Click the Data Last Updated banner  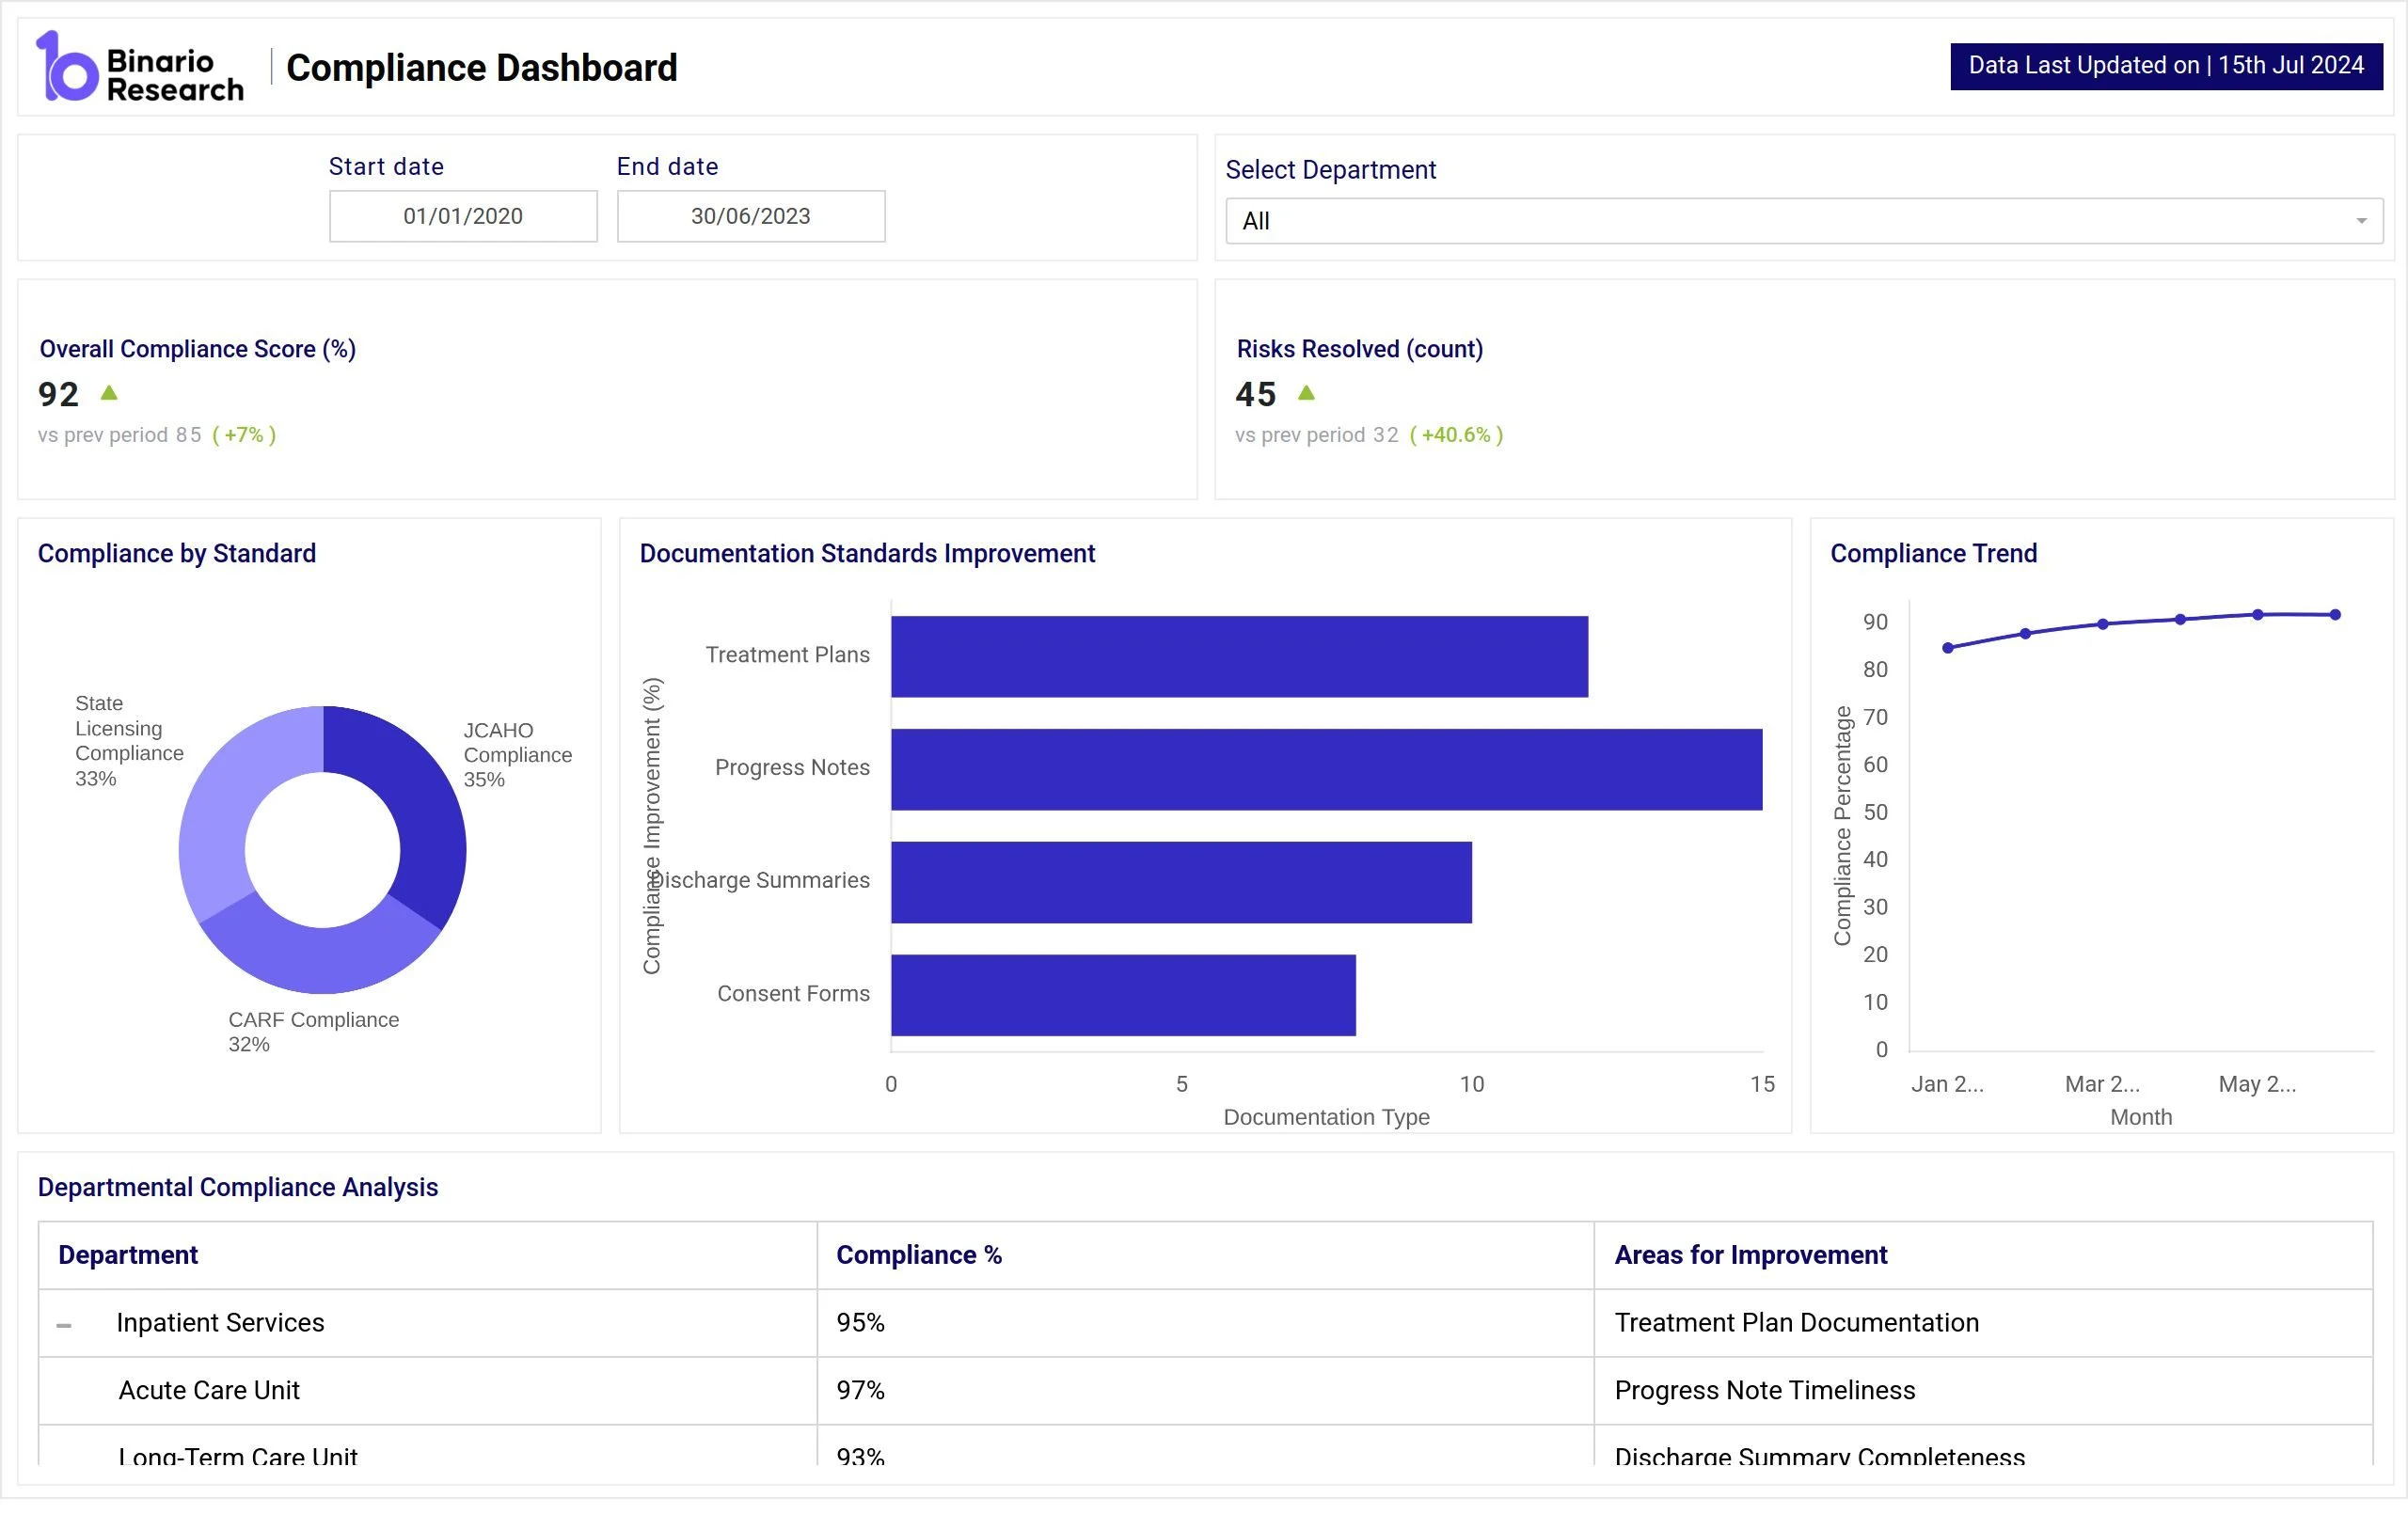pos(2166,66)
